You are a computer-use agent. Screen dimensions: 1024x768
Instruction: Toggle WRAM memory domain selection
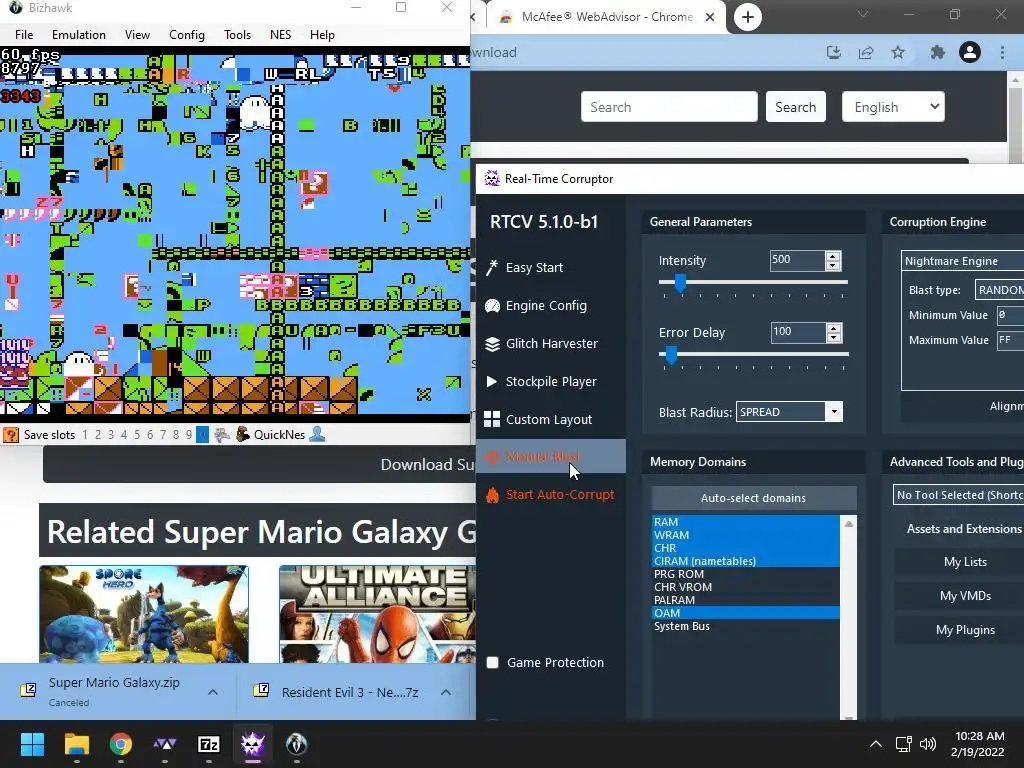(745, 535)
